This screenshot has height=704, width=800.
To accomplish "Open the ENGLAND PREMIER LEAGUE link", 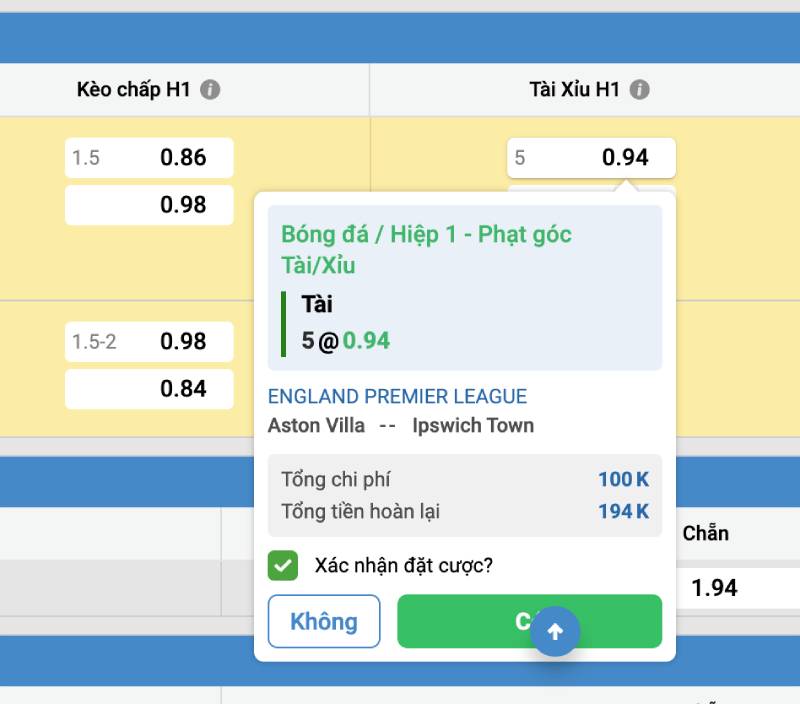I will click(397, 397).
